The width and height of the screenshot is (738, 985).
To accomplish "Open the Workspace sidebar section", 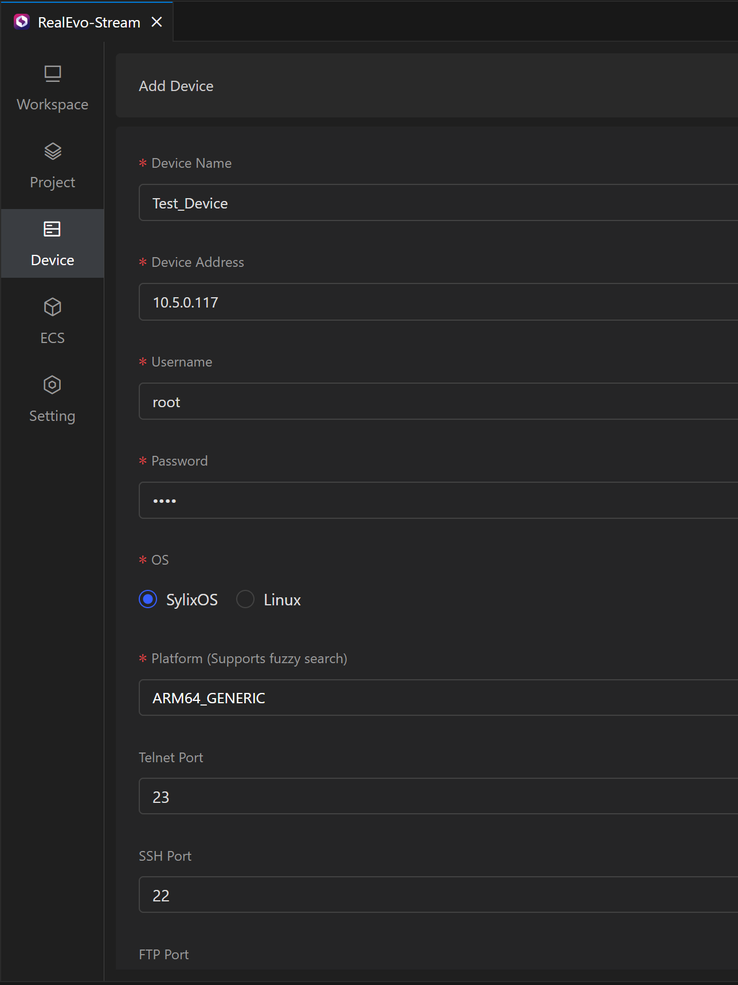I will [52, 89].
